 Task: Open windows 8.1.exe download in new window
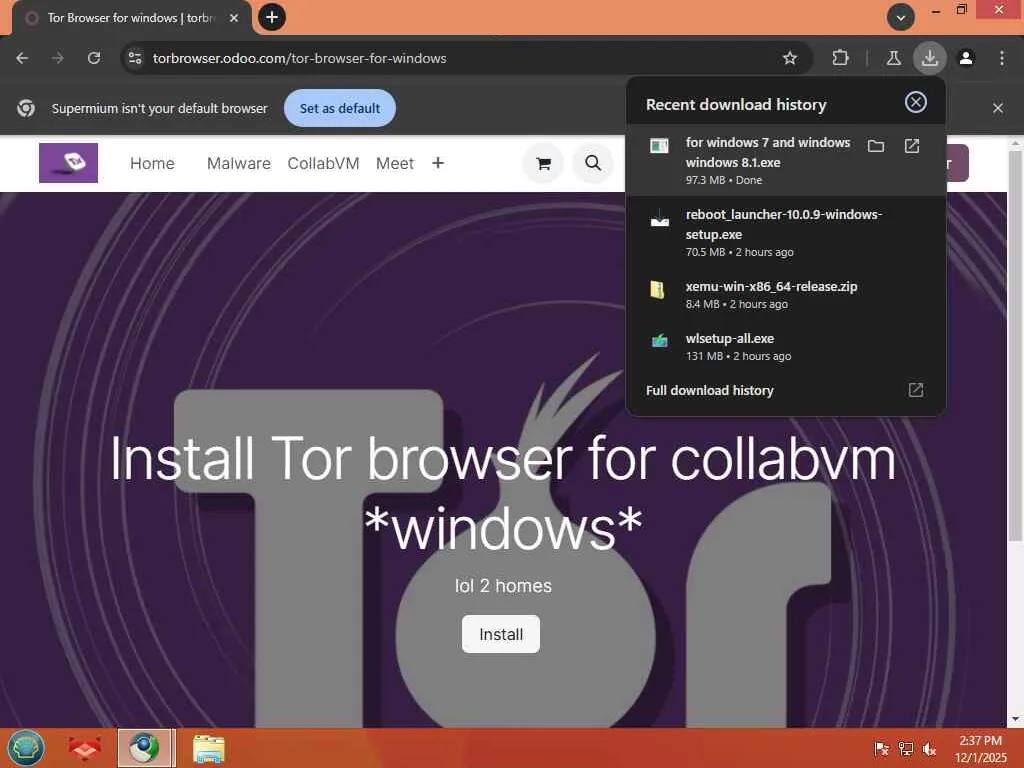[x=912, y=146]
